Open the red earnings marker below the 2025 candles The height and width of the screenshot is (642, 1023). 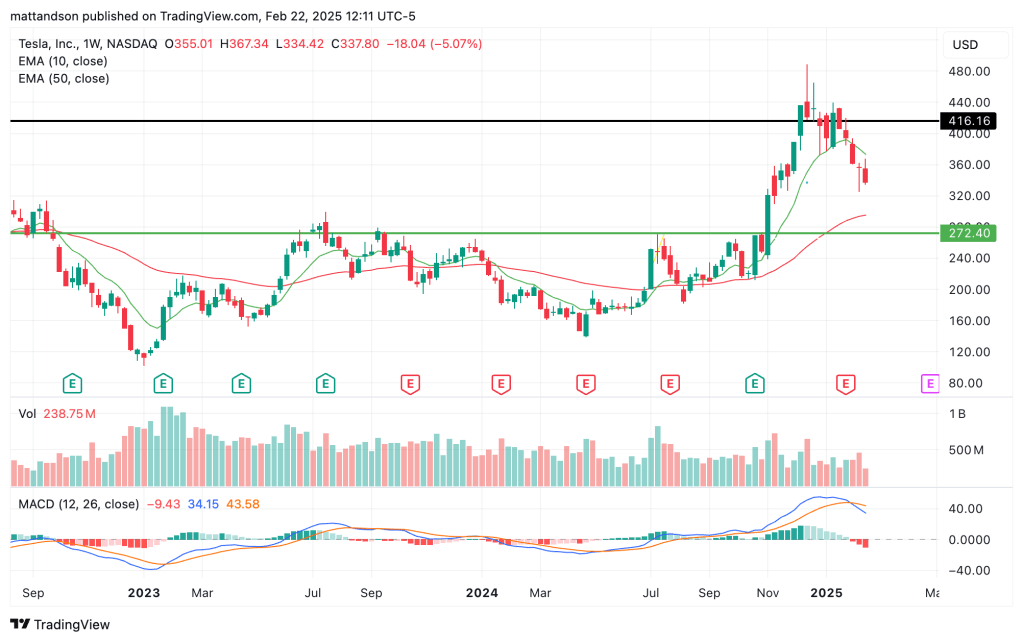point(847,383)
